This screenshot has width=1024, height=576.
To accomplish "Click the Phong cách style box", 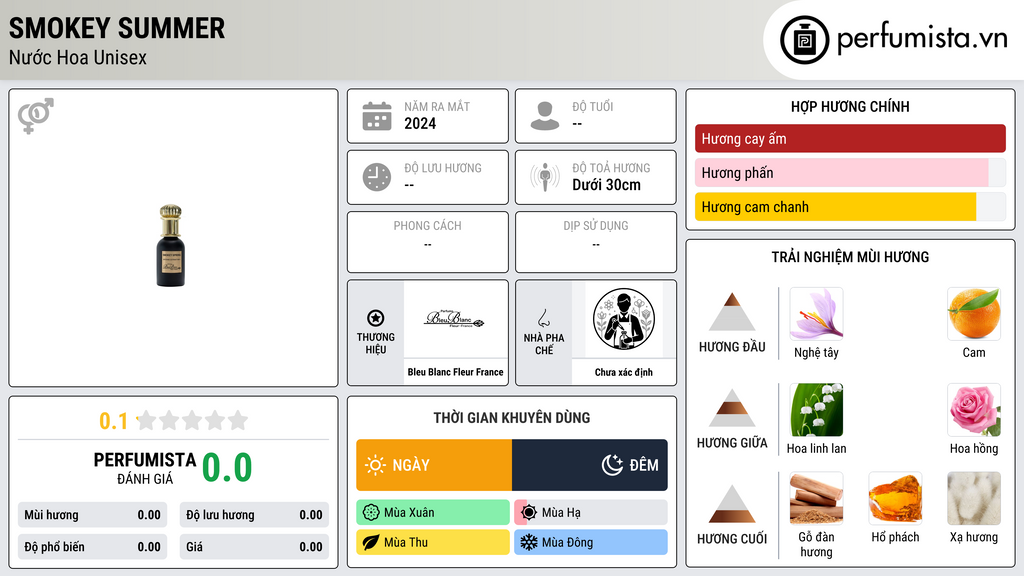I will (x=428, y=242).
